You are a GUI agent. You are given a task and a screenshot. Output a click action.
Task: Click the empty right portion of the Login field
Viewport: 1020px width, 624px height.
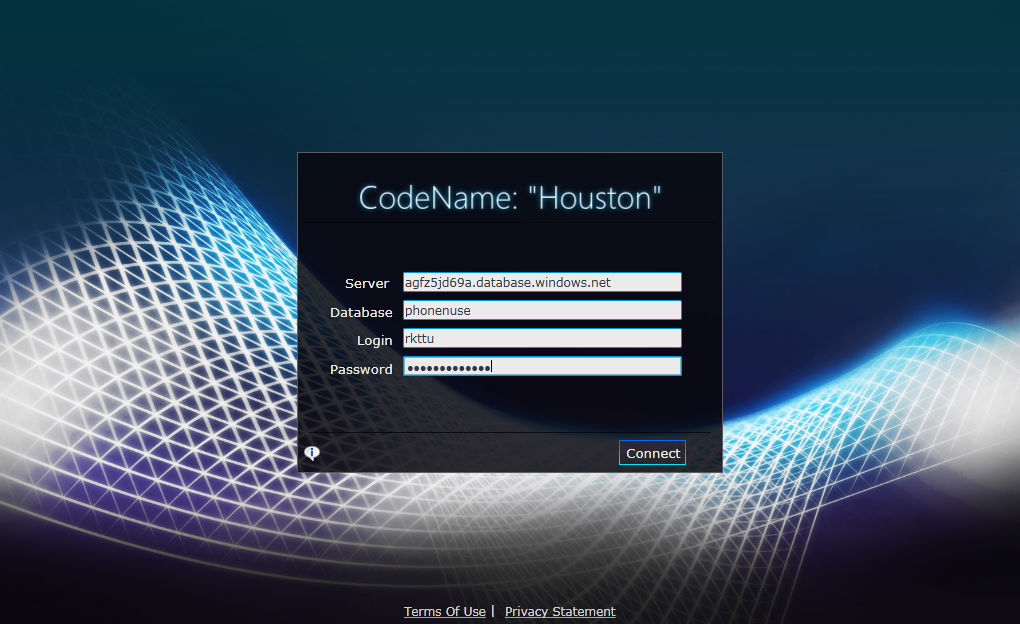600,338
